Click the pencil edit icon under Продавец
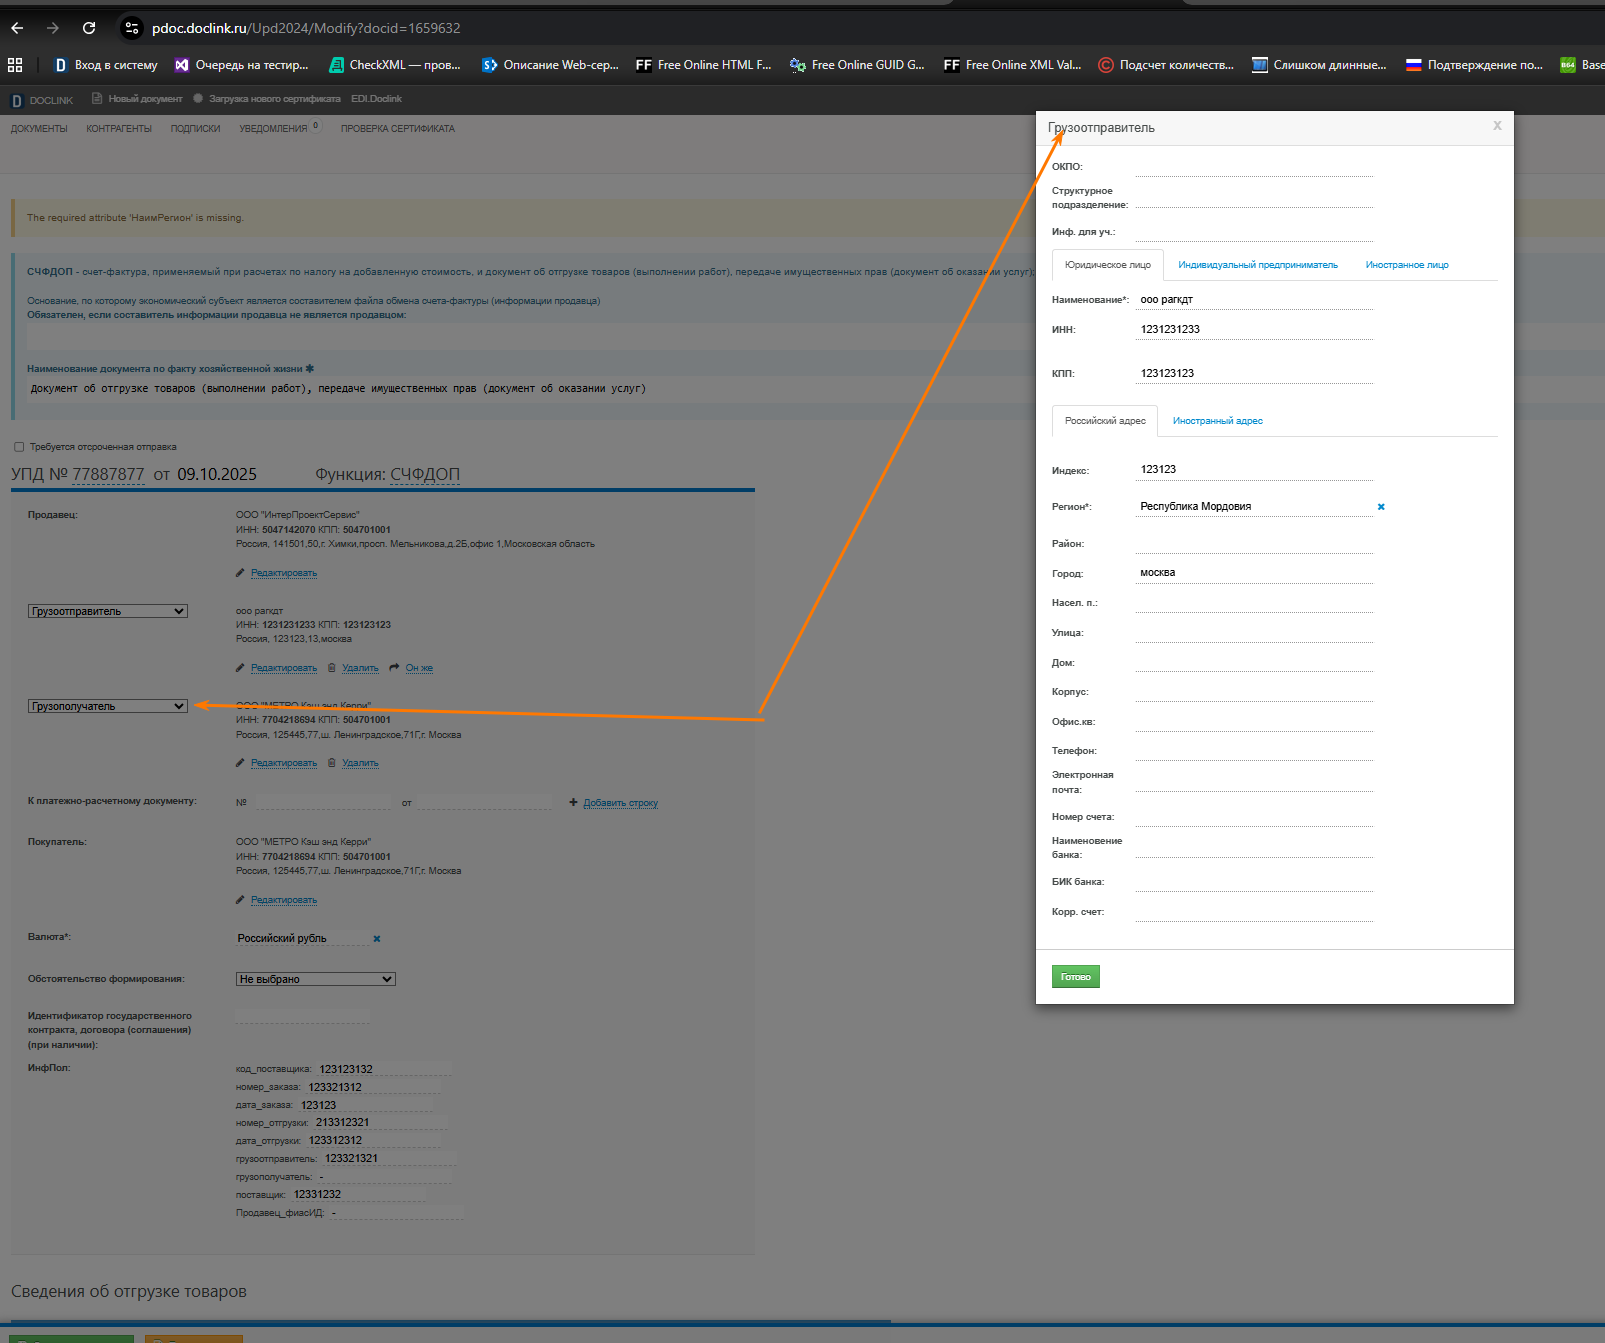 tap(240, 573)
